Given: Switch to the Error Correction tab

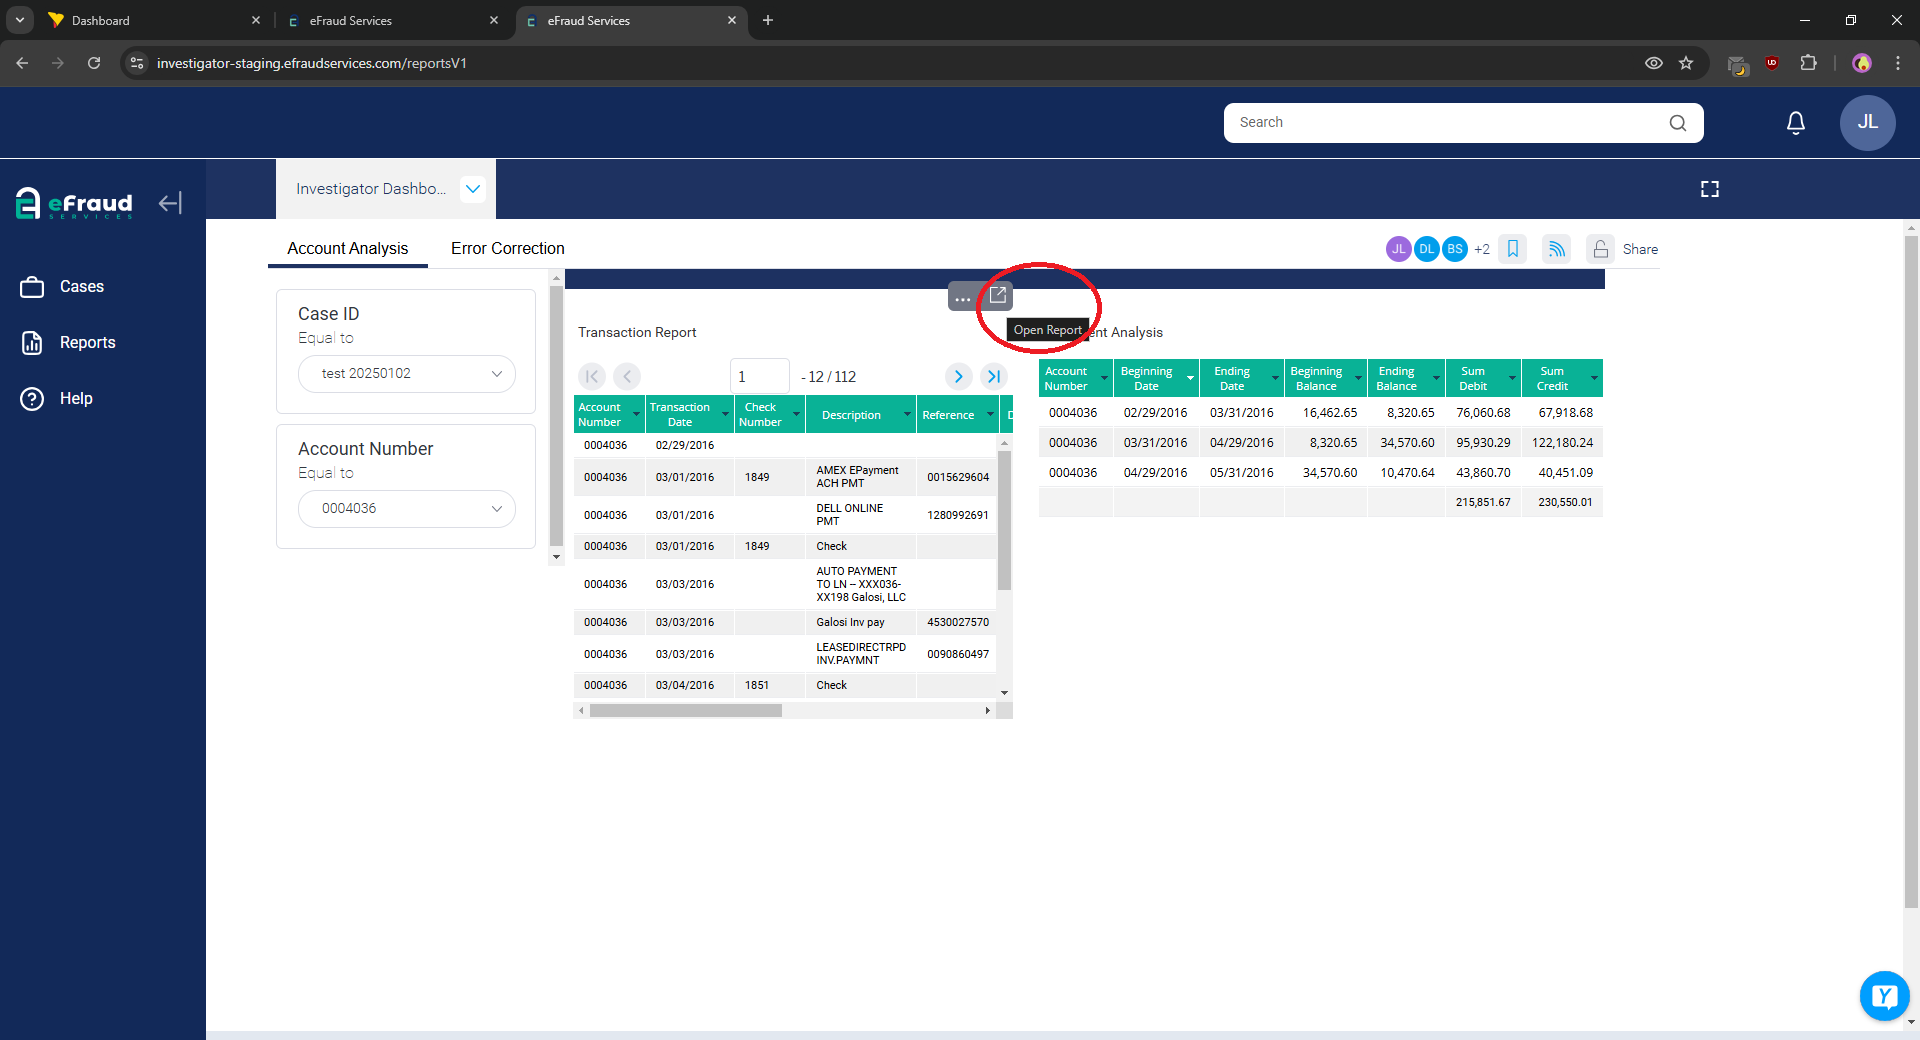Looking at the screenshot, I should [x=507, y=249].
